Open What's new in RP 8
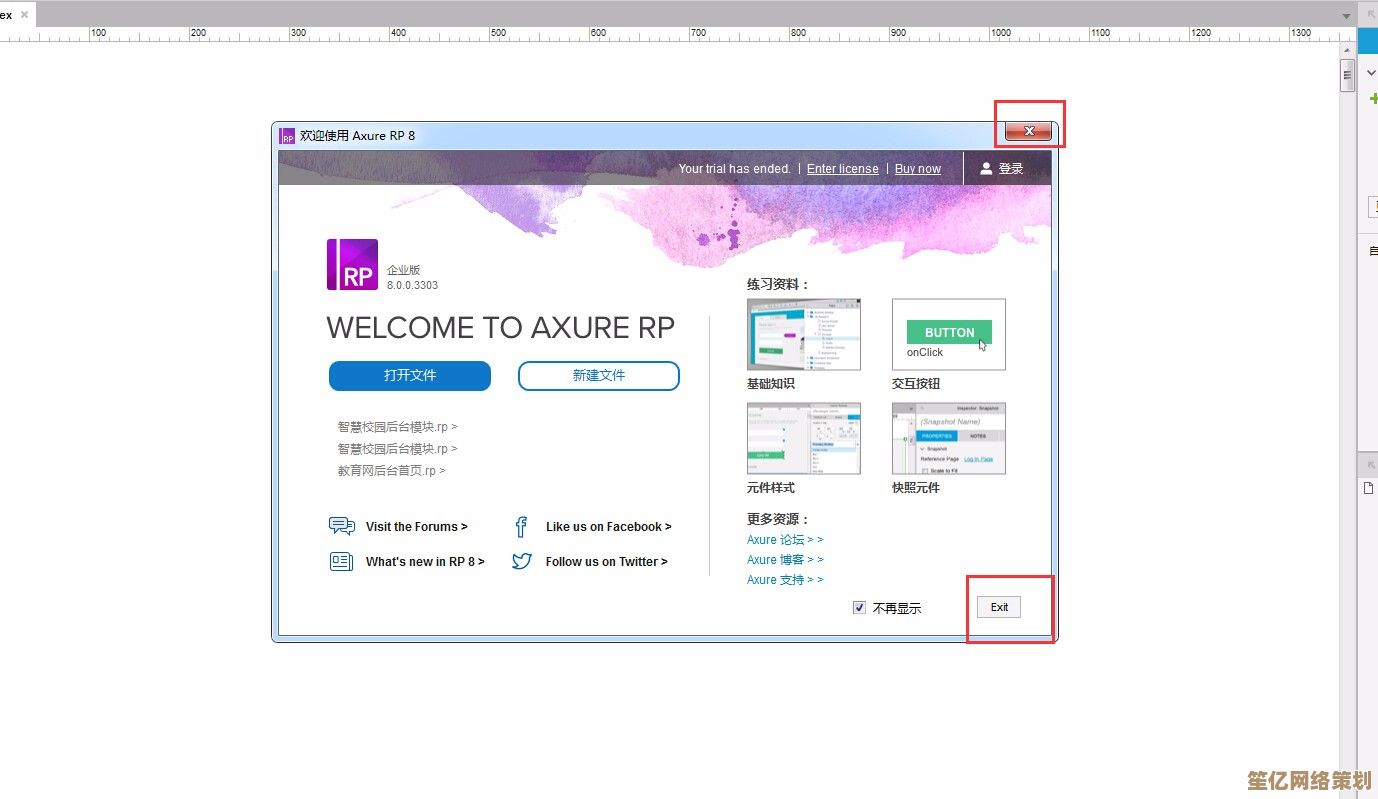This screenshot has width=1378, height=799. click(425, 562)
